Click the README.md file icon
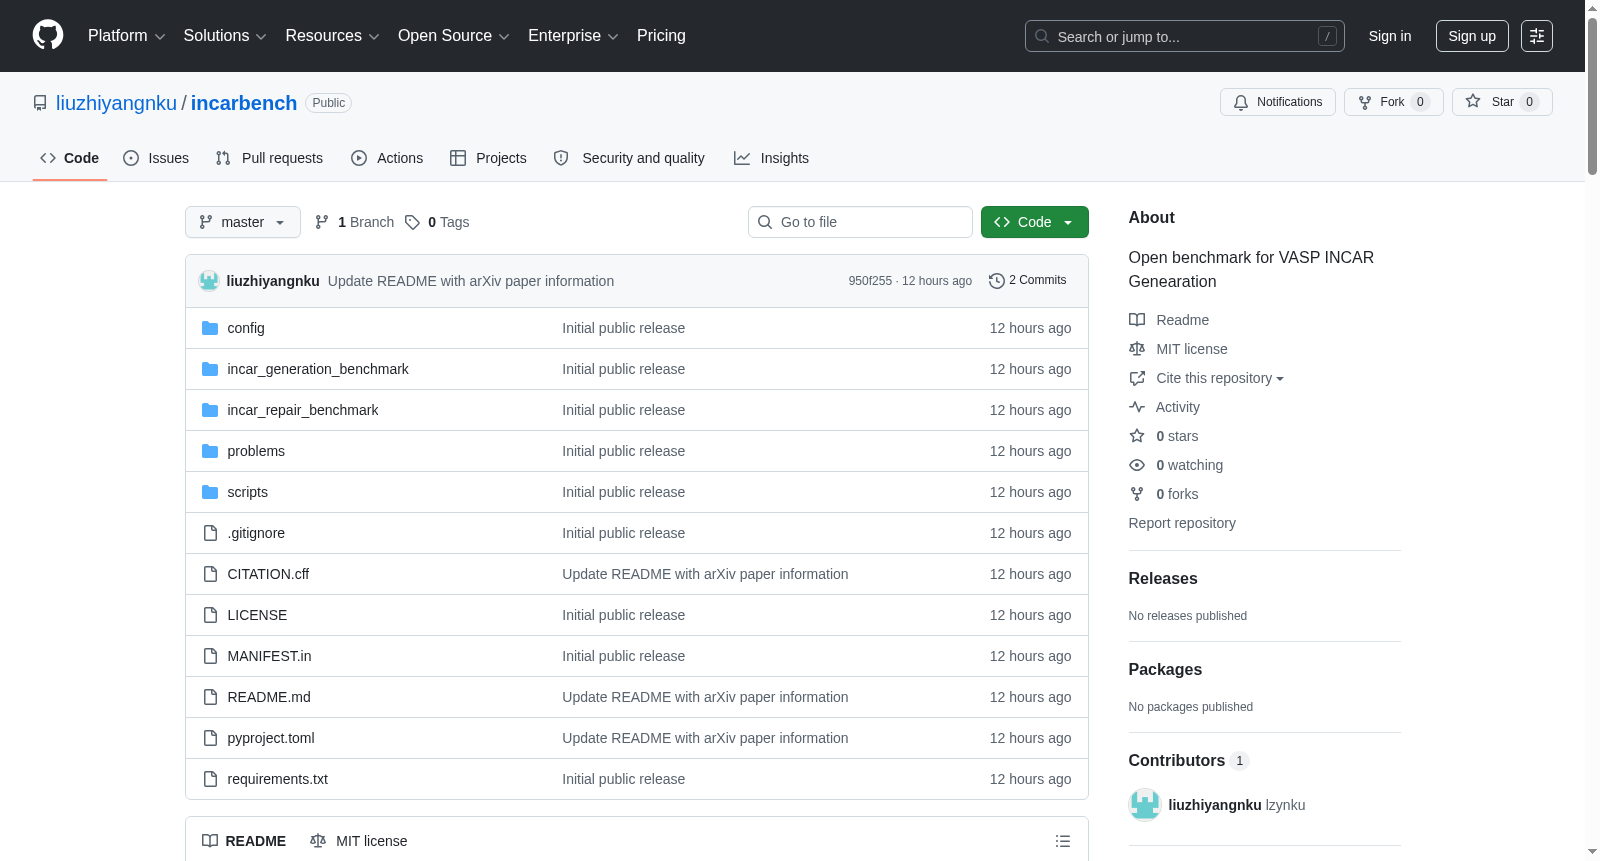Image resolution: width=1600 pixels, height=861 pixels. pos(210,697)
